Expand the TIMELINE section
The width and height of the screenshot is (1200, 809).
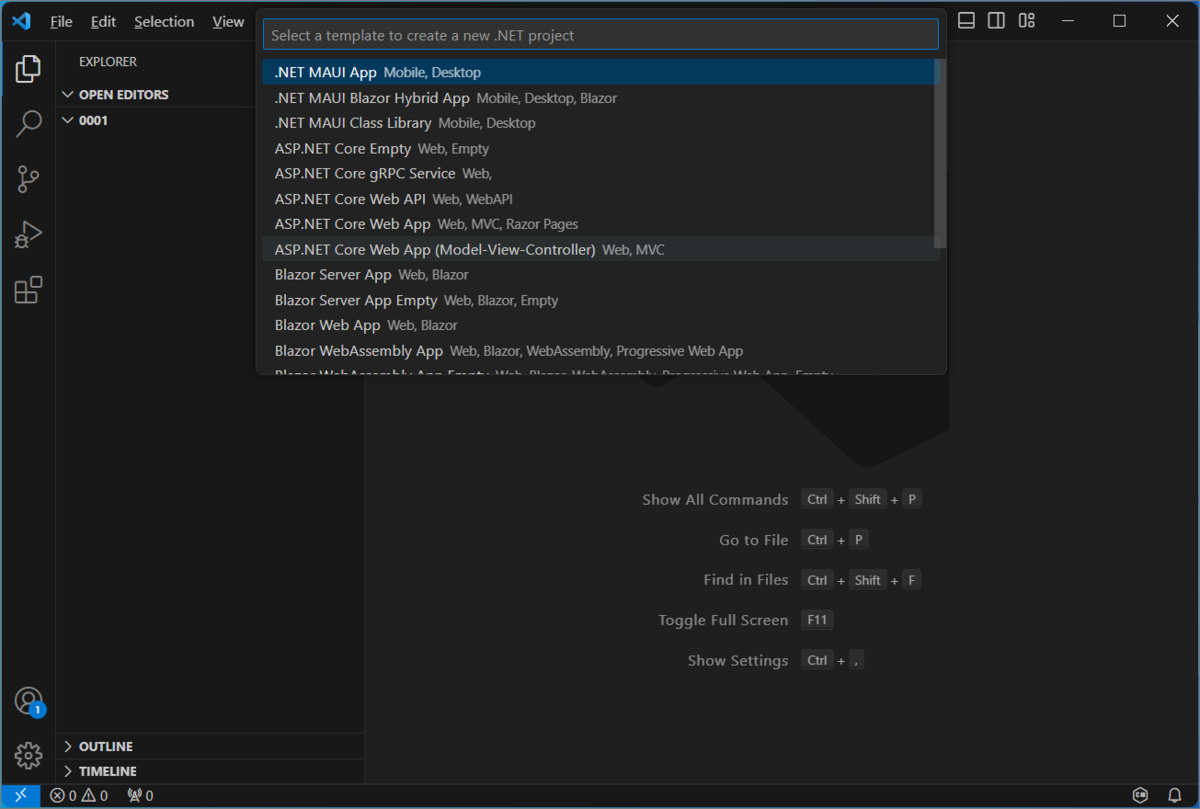click(210, 771)
